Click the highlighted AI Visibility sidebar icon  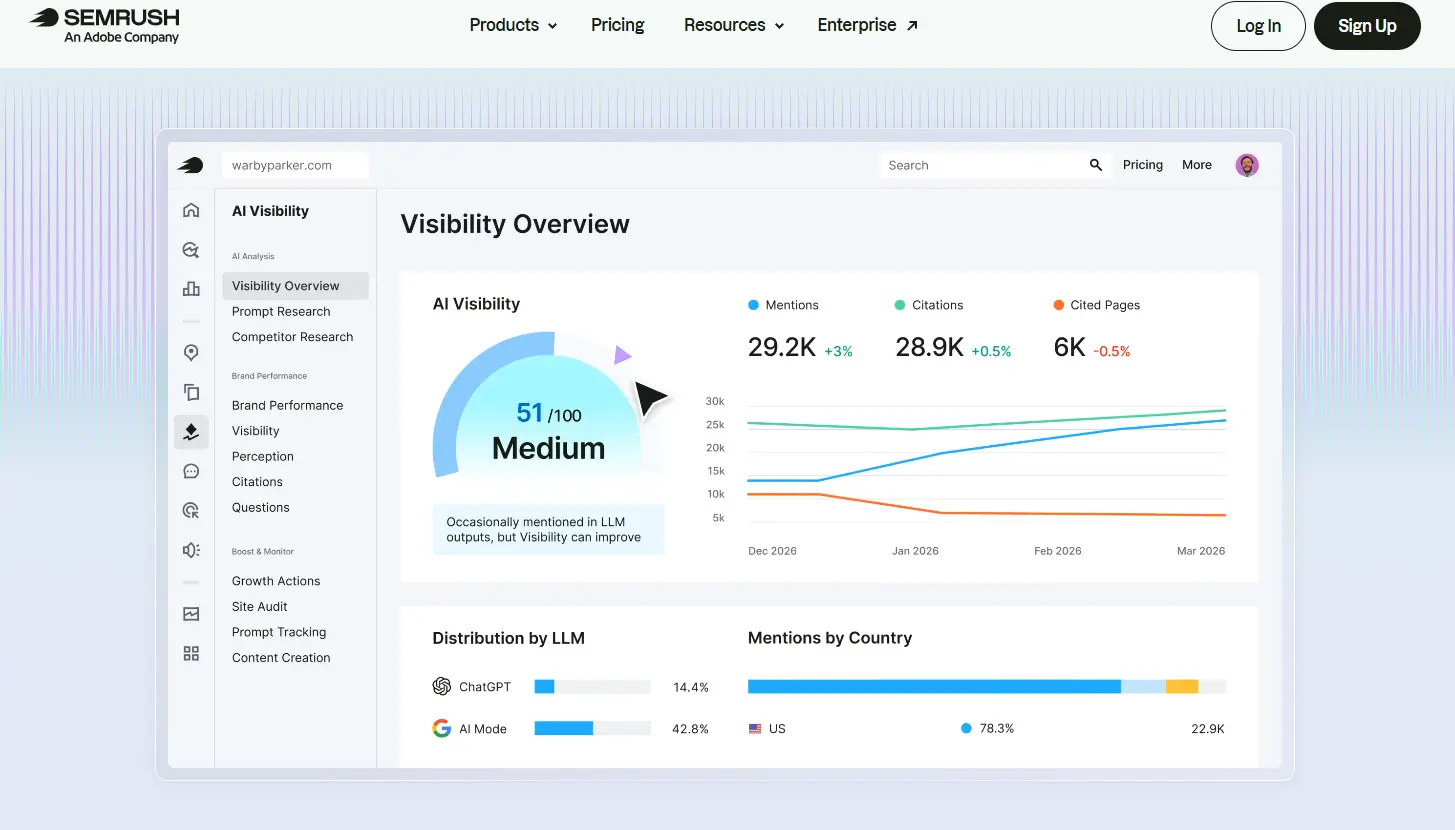(x=191, y=432)
